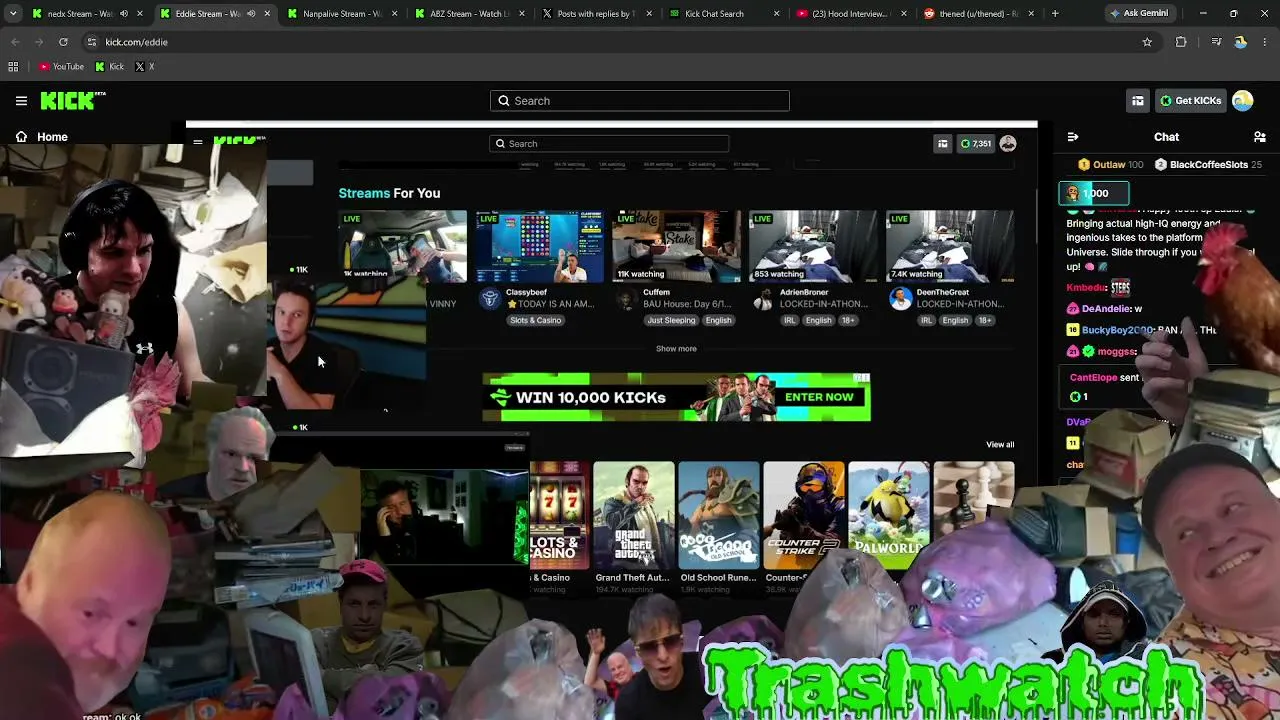Click the Outlaw top gifter entry
The width and height of the screenshot is (1280, 720).
(x=1110, y=165)
